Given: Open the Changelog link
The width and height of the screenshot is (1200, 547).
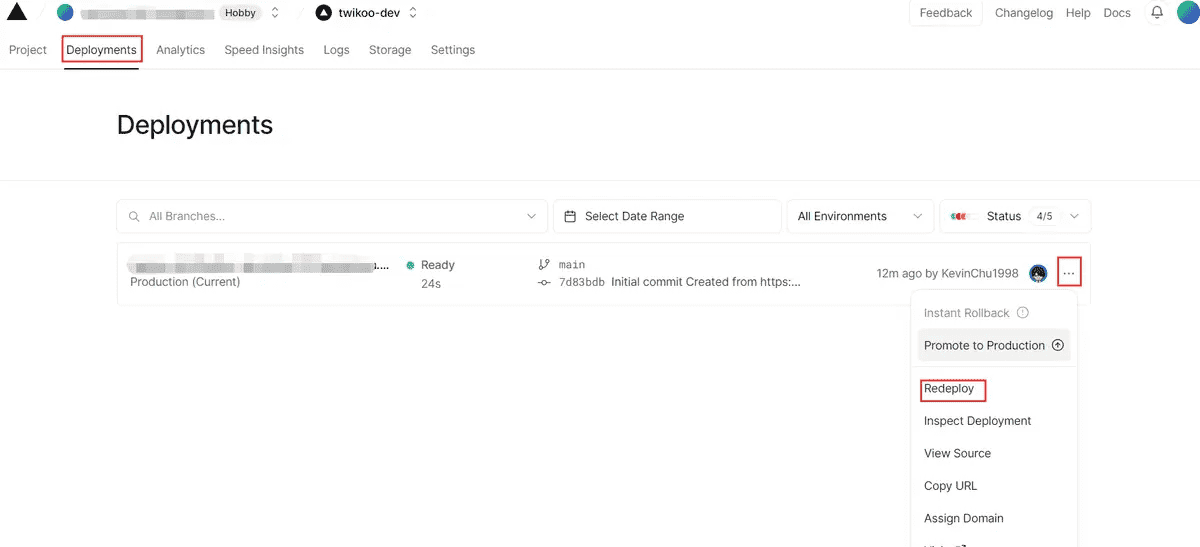Looking at the screenshot, I should 1023,13.
